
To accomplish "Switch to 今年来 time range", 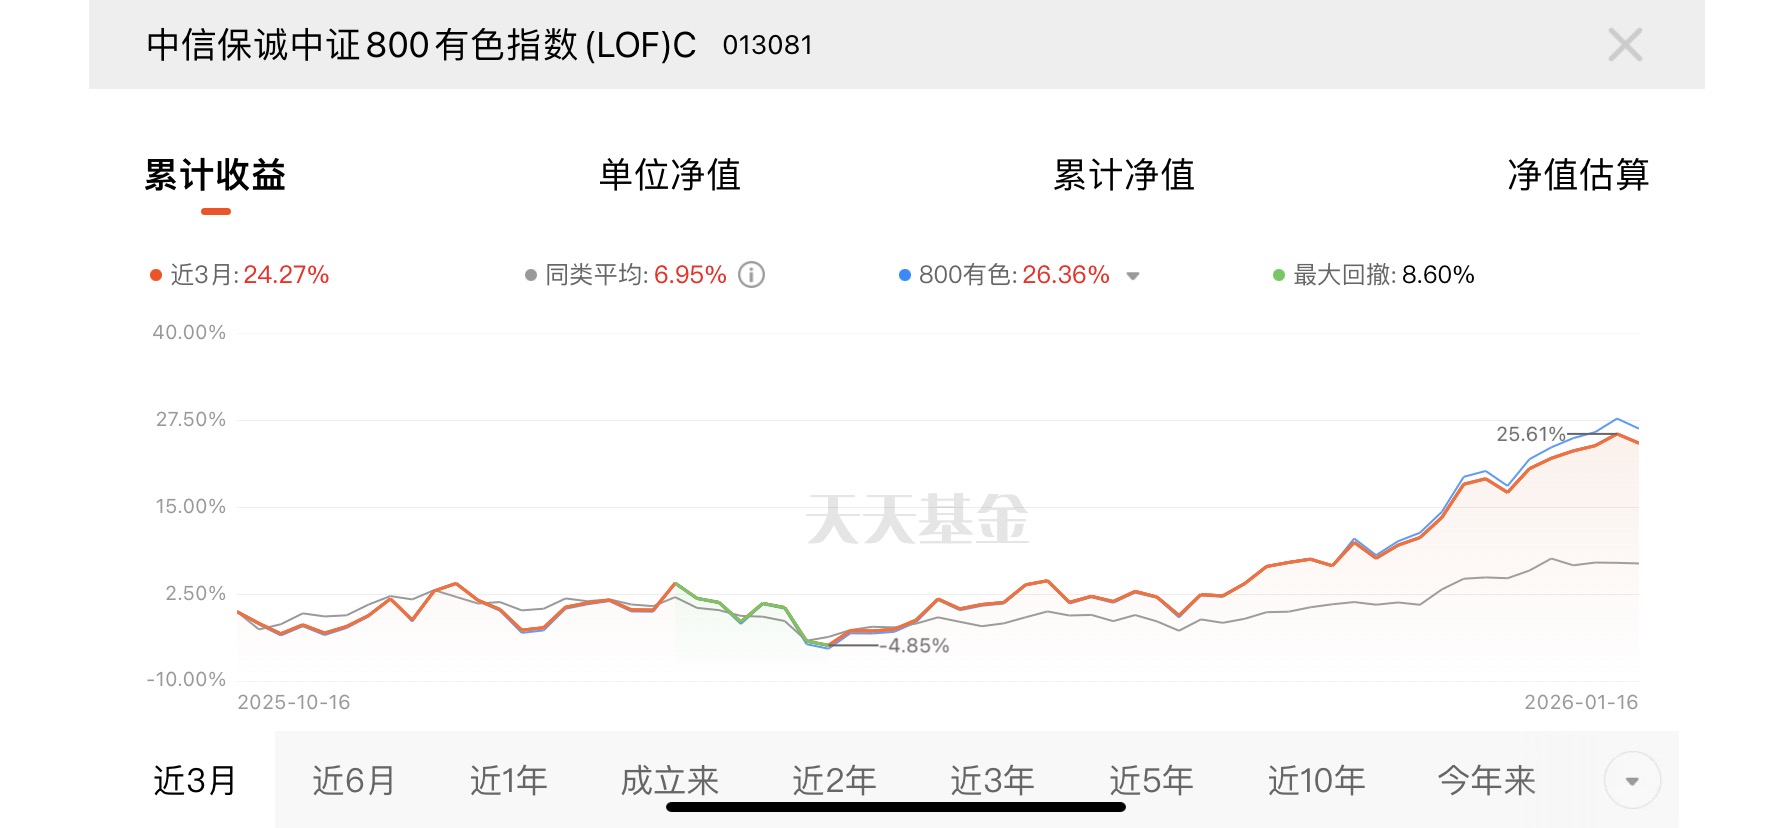I will pyautogui.click(x=1486, y=780).
